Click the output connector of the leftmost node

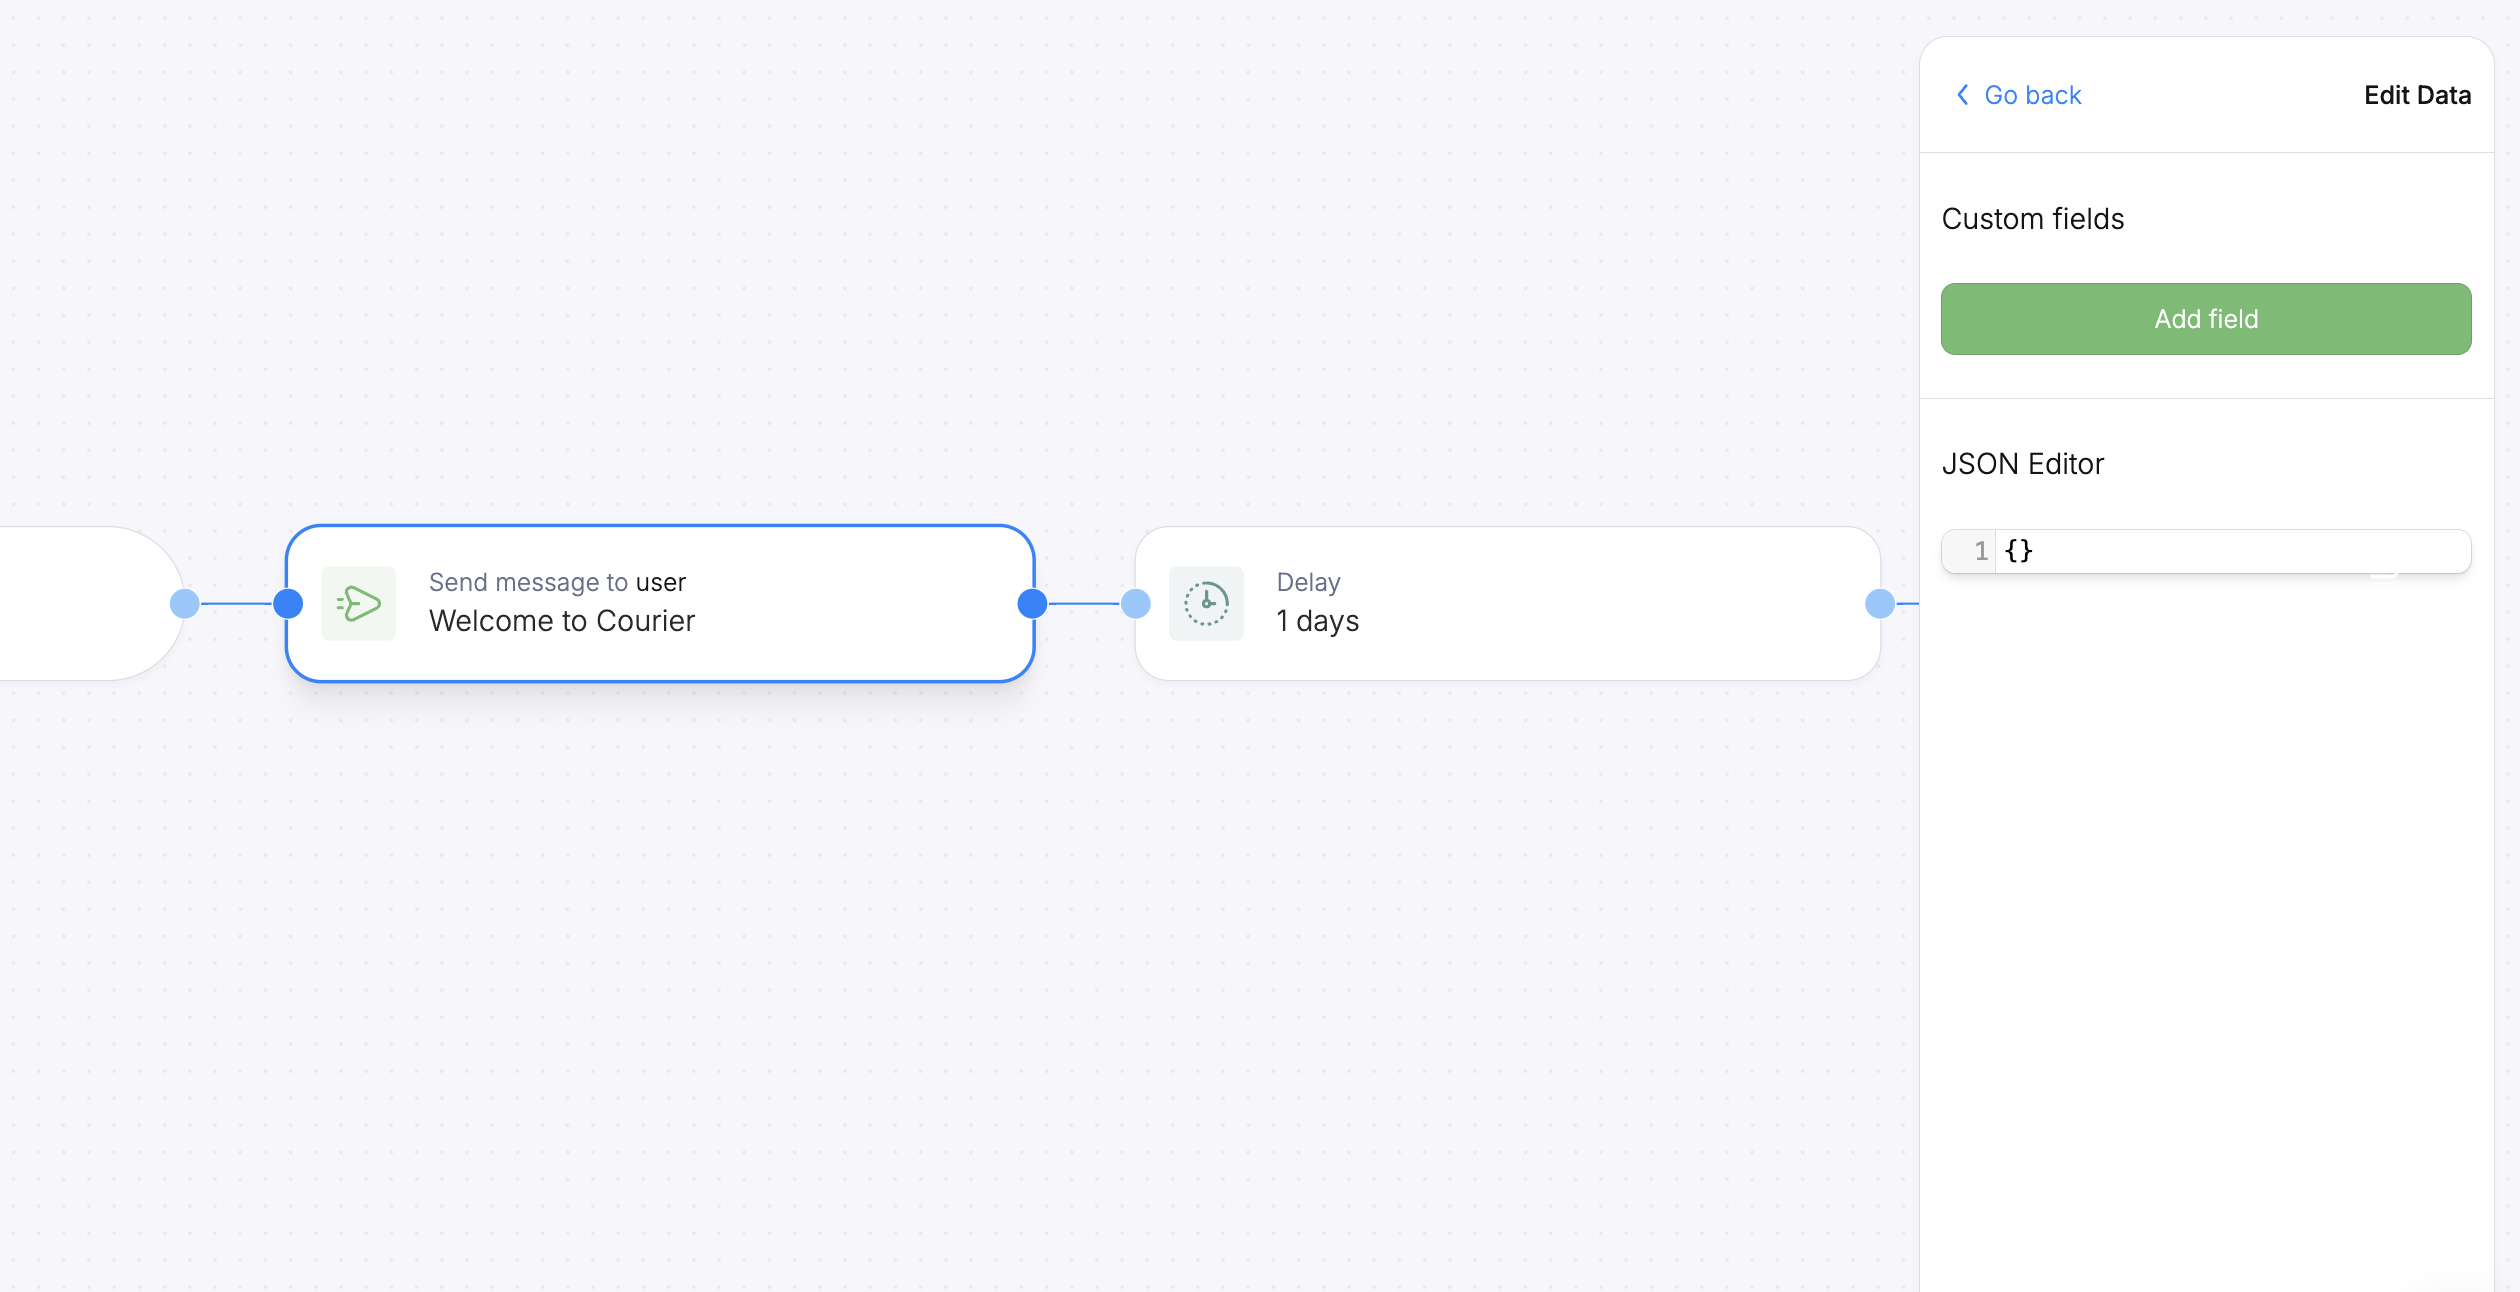pyautogui.click(x=185, y=603)
